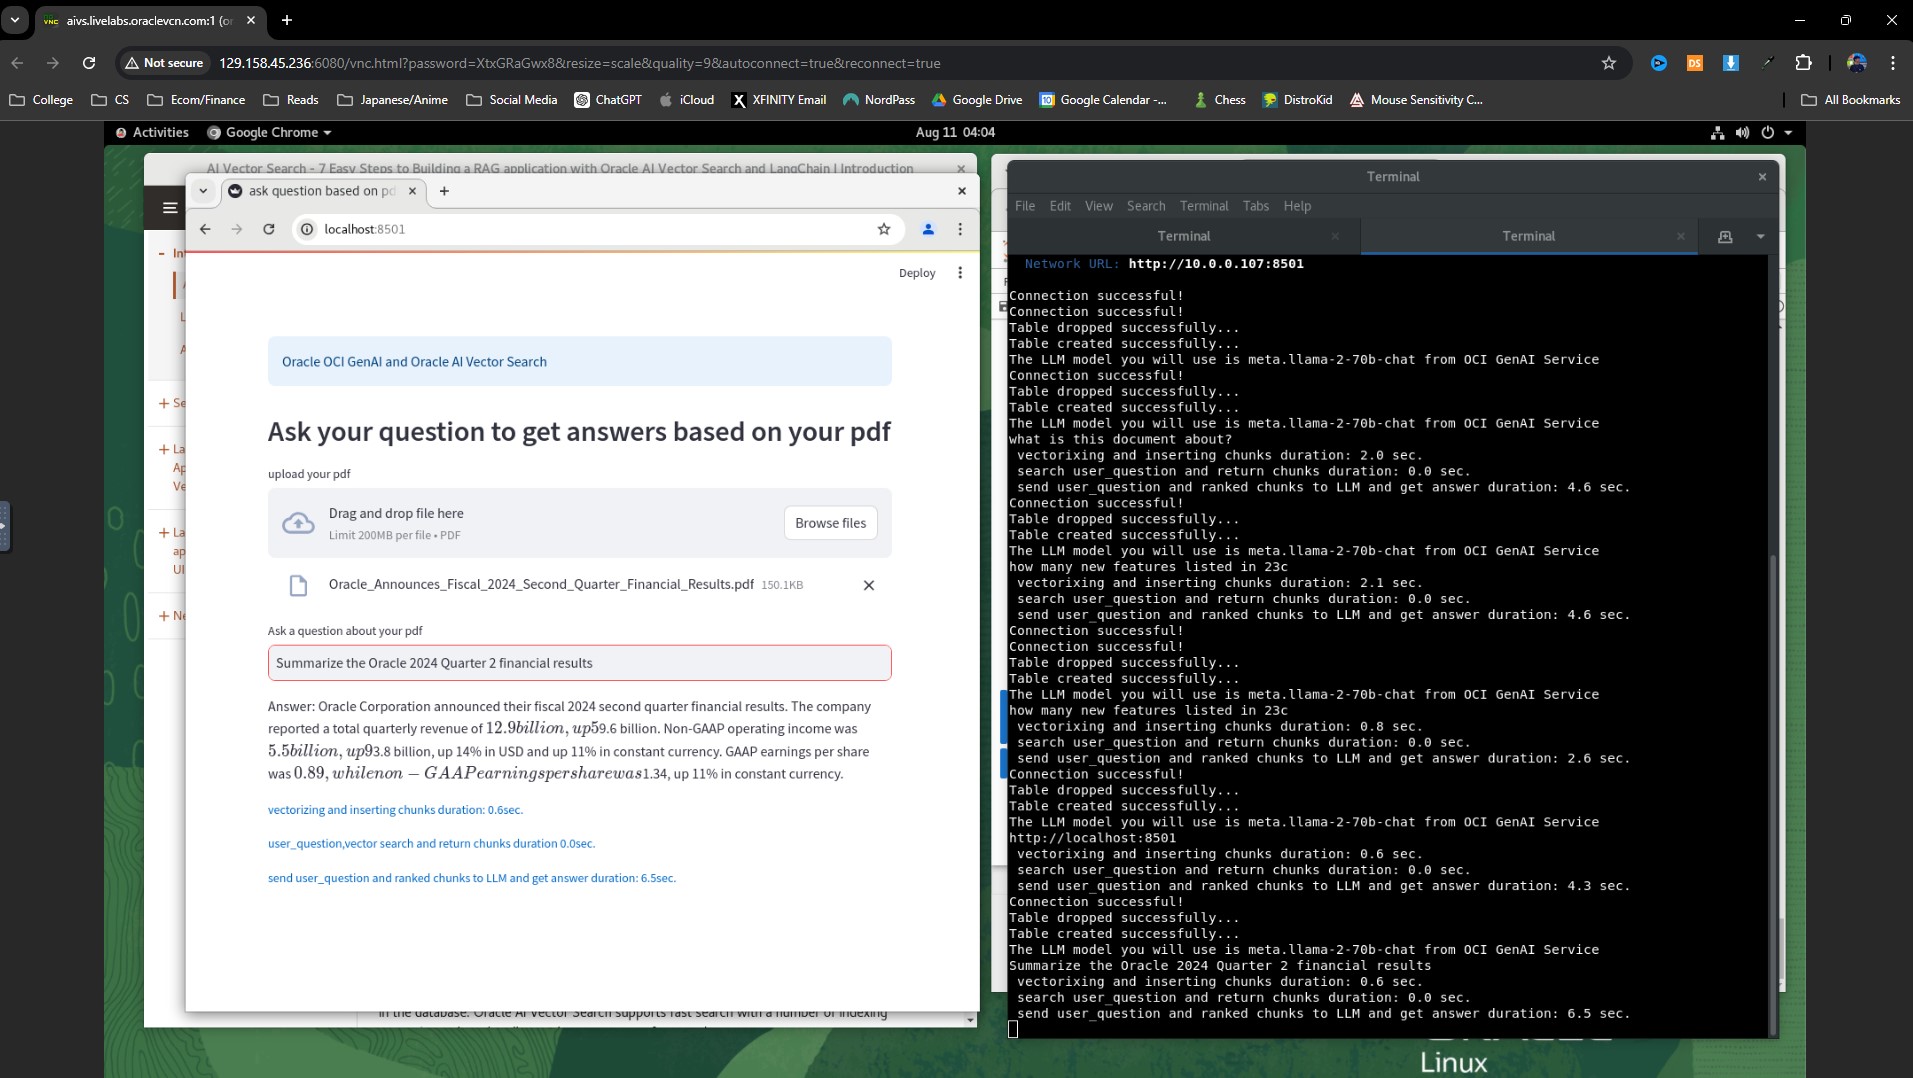This screenshot has height=1078, width=1913.
Task: Switch to the first Terminal tab
Action: pyautogui.click(x=1184, y=236)
